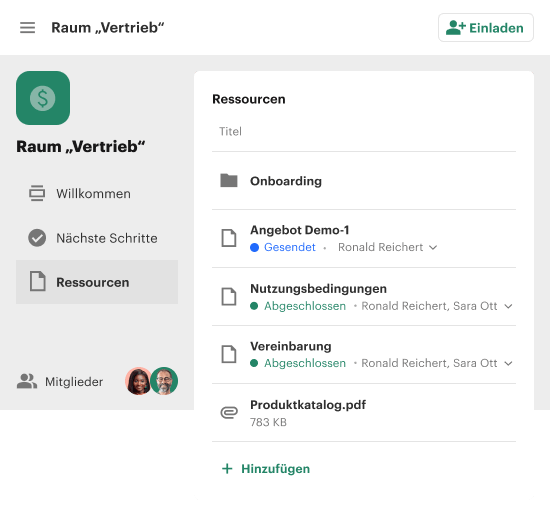The height and width of the screenshot is (513, 550).
Task: Expand recipients chevron for Angebot Demo-1
Action: [433, 248]
